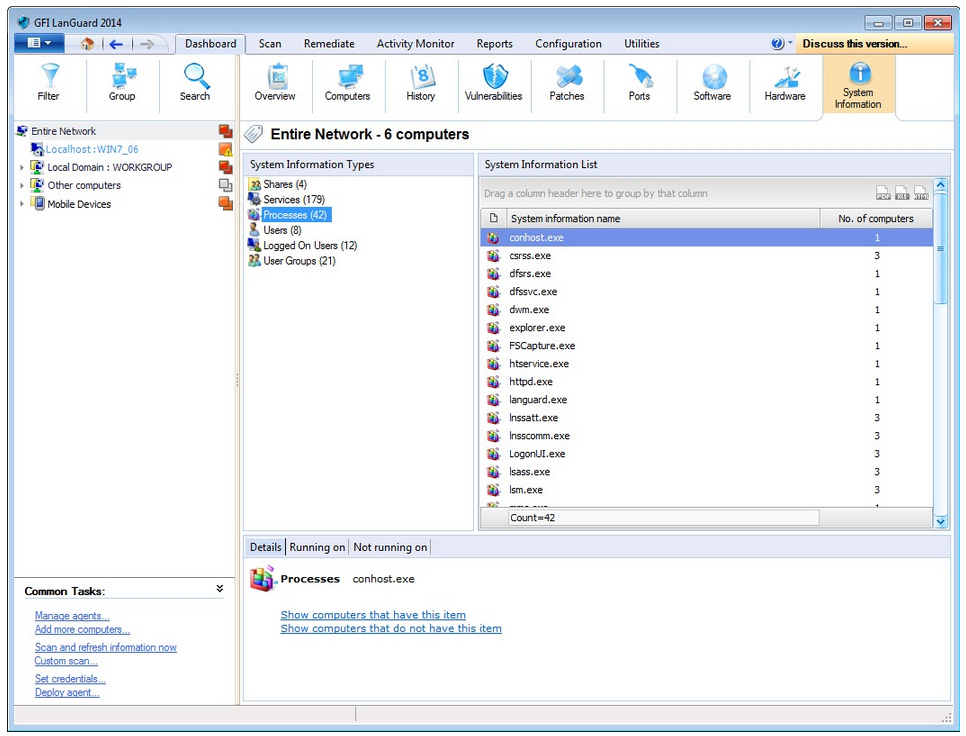Select the explorer.exe row
This screenshot has height=736, width=966.
click(706, 328)
